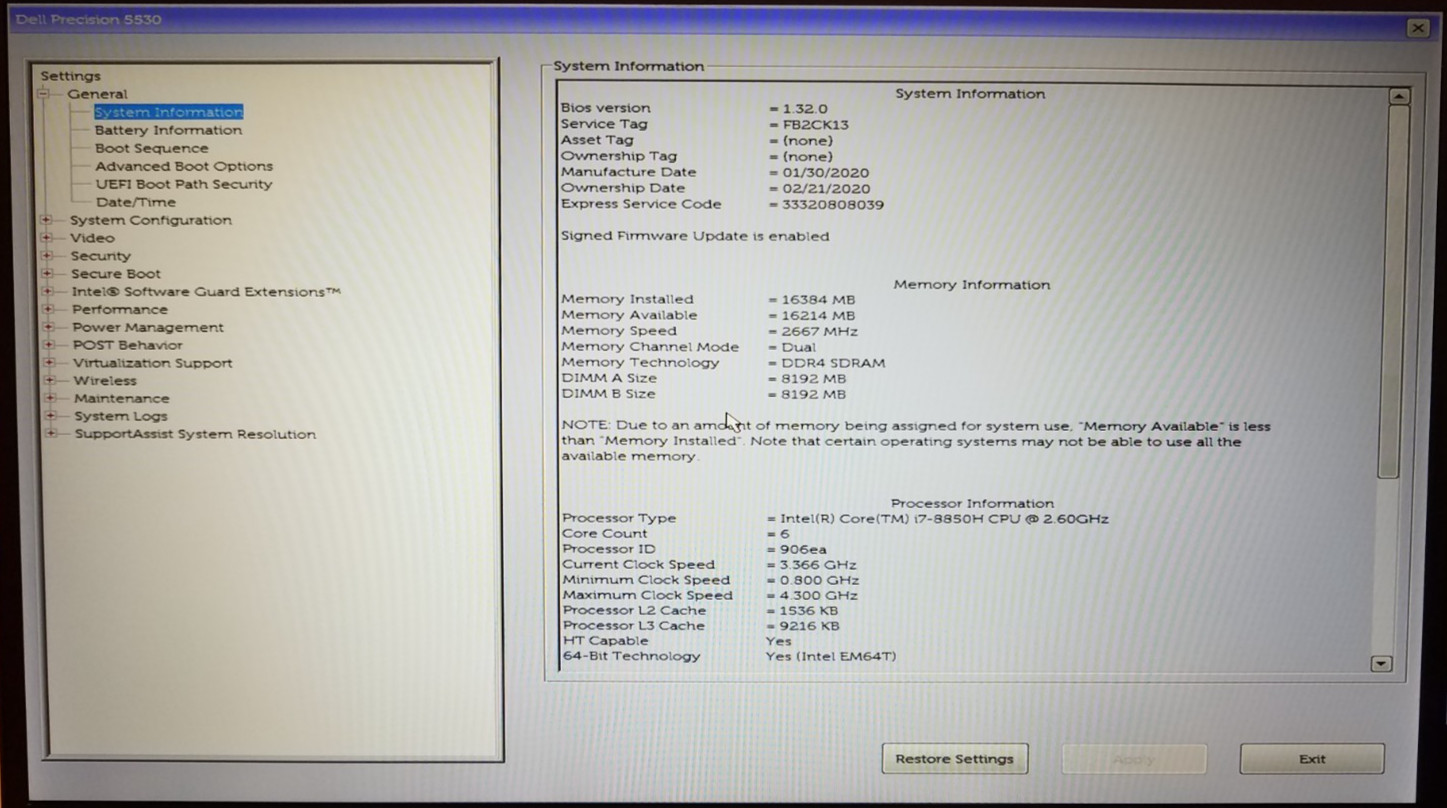The height and width of the screenshot is (808, 1447).
Task: Click Memory Installed value 16384 MB
Action: click(x=818, y=299)
